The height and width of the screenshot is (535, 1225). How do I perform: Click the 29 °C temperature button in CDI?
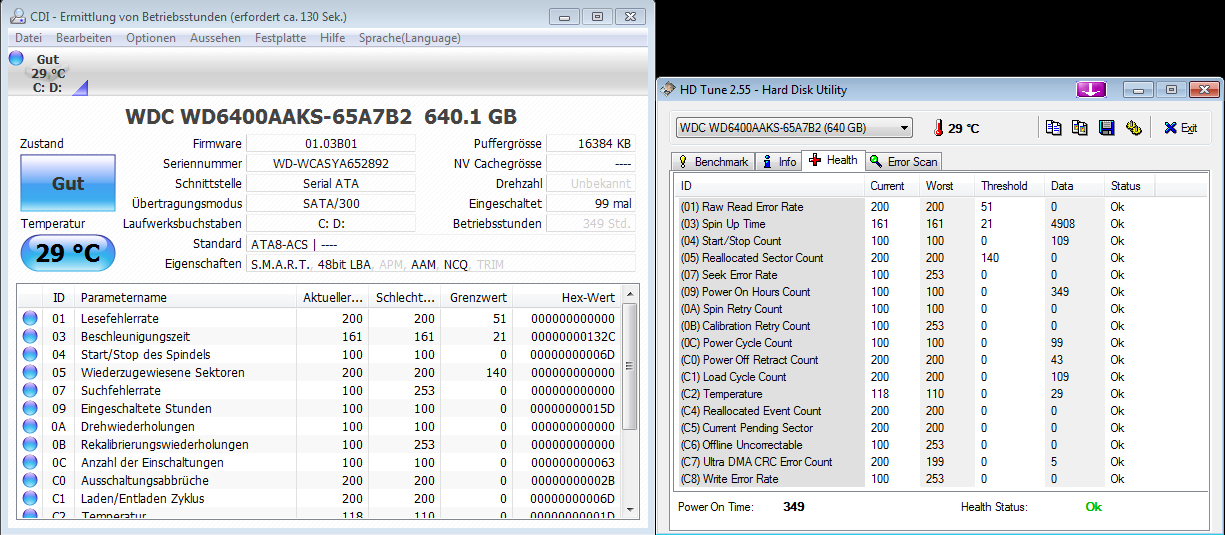[x=68, y=253]
